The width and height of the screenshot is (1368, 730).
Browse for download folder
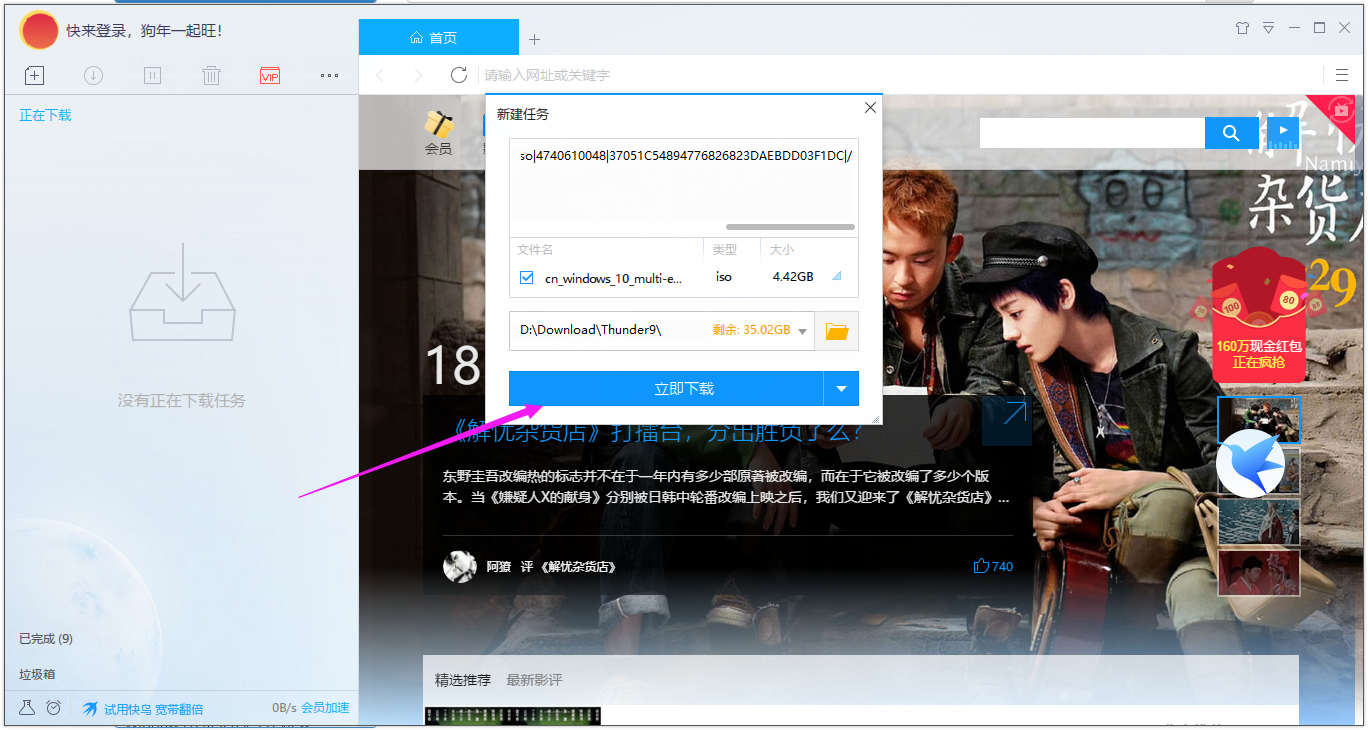pos(837,331)
